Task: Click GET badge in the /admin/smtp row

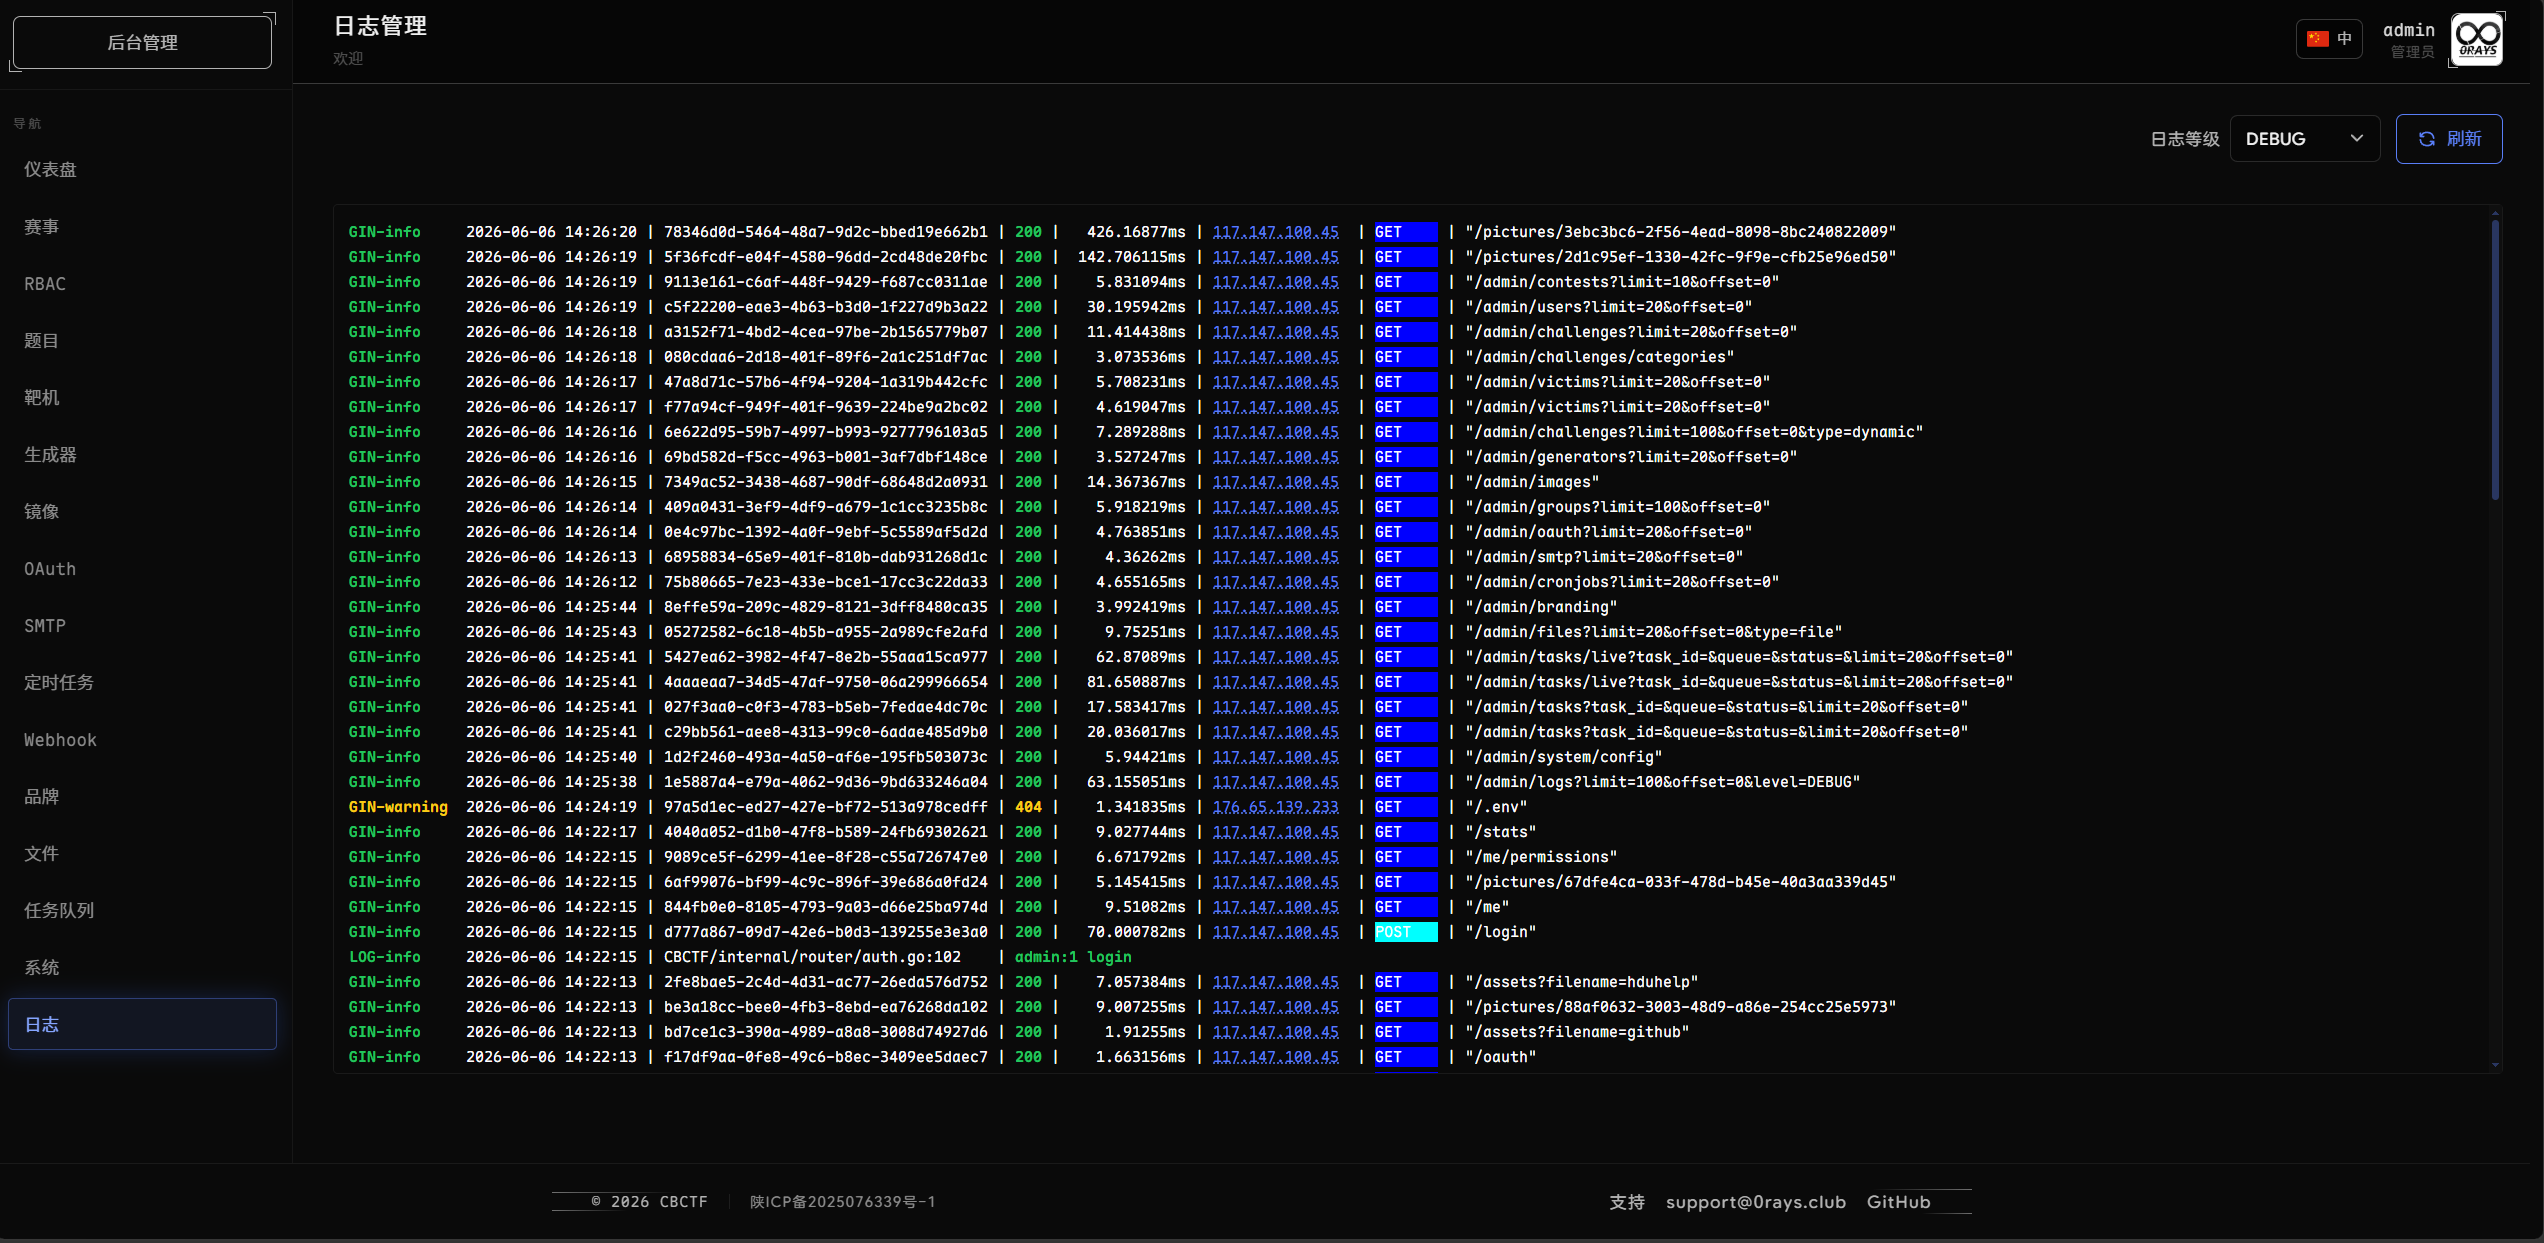Action: click(1405, 557)
